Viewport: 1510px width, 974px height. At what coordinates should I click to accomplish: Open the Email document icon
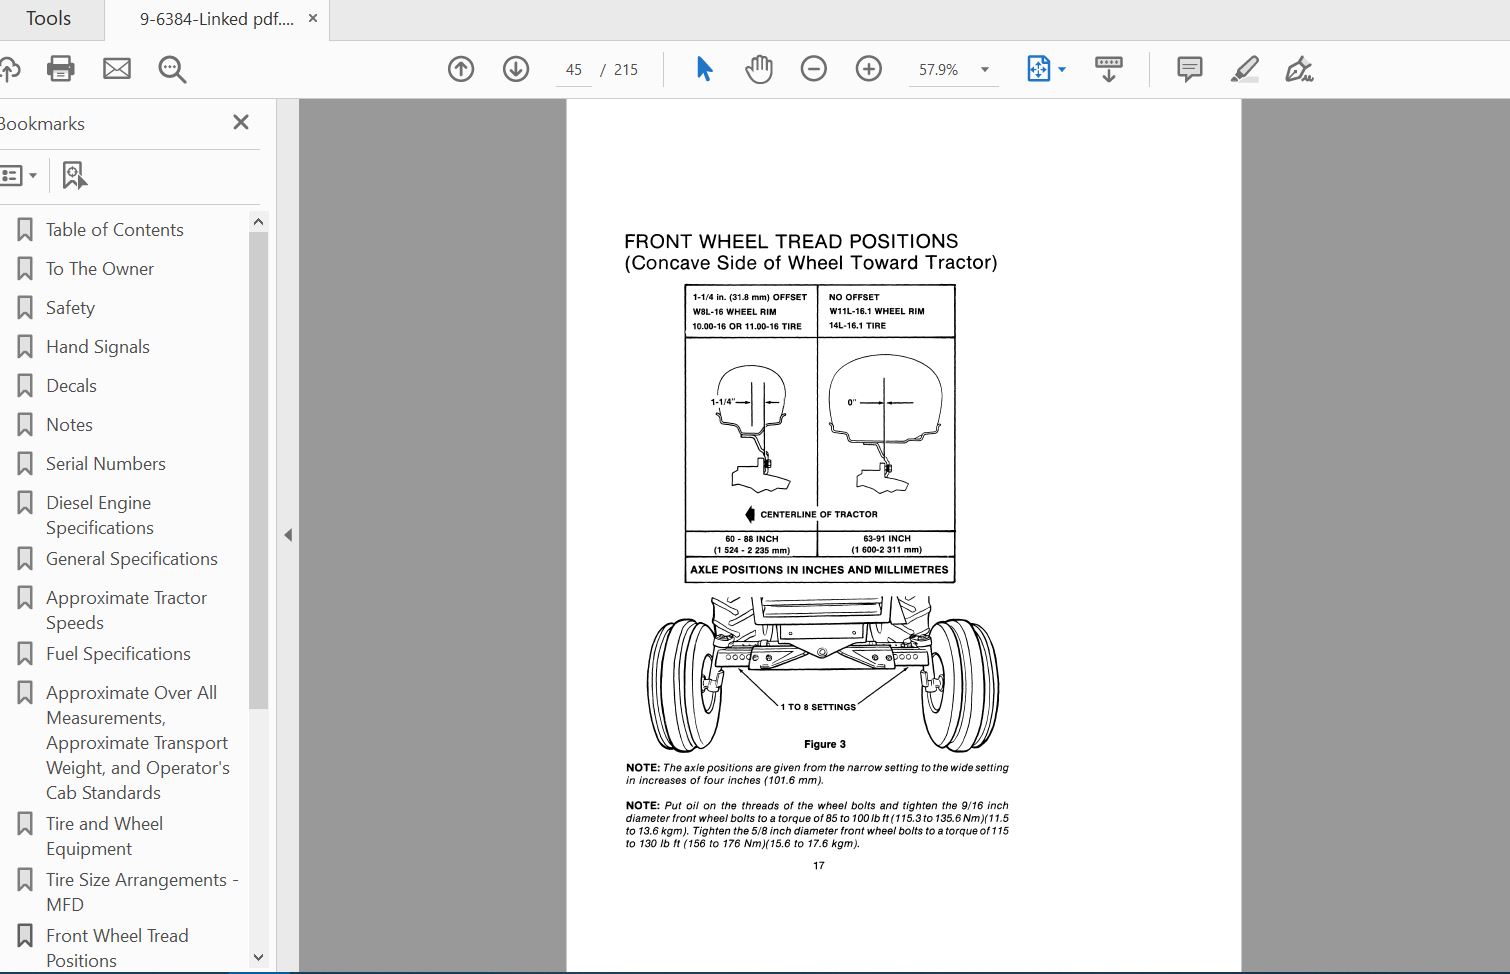117,69
